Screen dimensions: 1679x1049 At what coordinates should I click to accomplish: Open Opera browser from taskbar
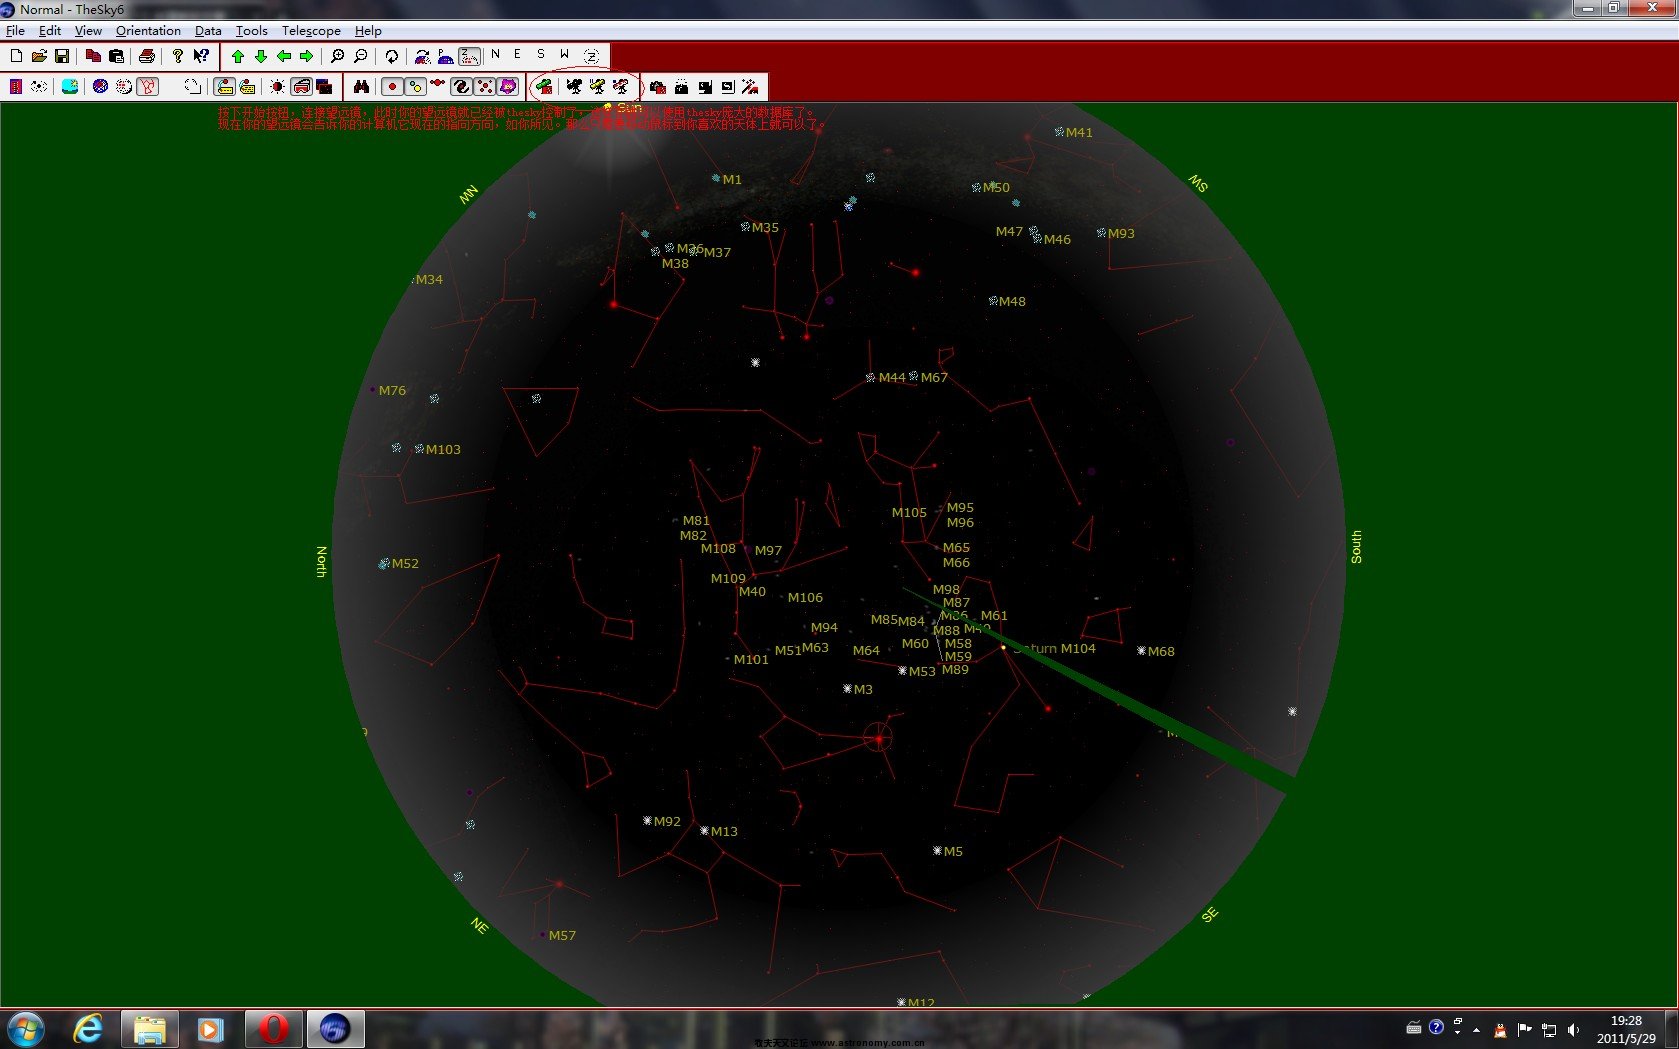[x=273, y=1028]
